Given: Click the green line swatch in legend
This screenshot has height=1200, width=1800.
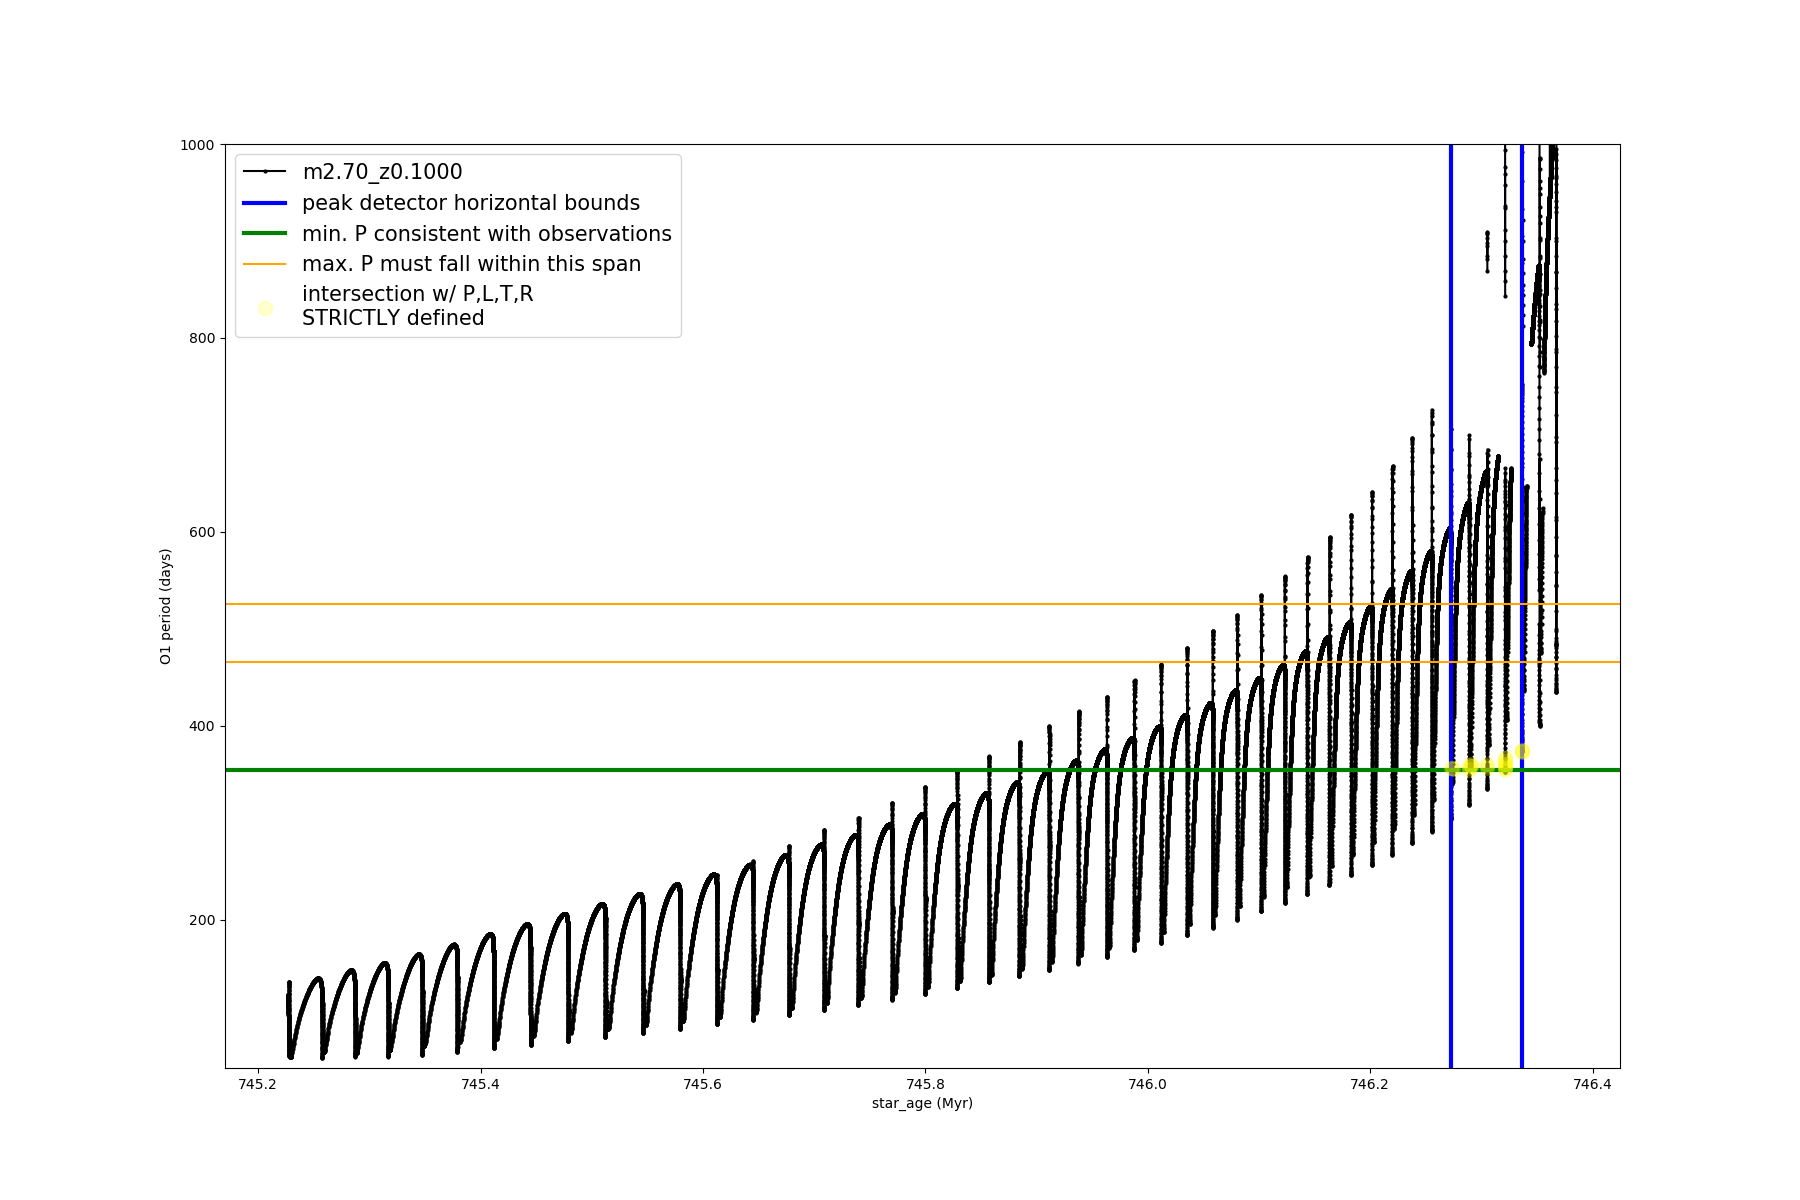Looking at the screenshot, I should 265,234.
